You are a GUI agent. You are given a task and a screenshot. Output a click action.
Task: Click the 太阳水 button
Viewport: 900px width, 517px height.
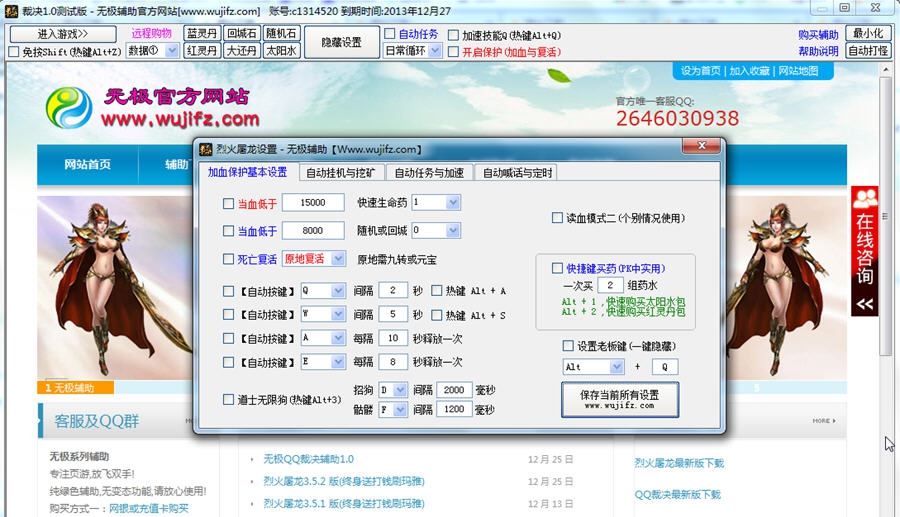[x=281, y=51]
